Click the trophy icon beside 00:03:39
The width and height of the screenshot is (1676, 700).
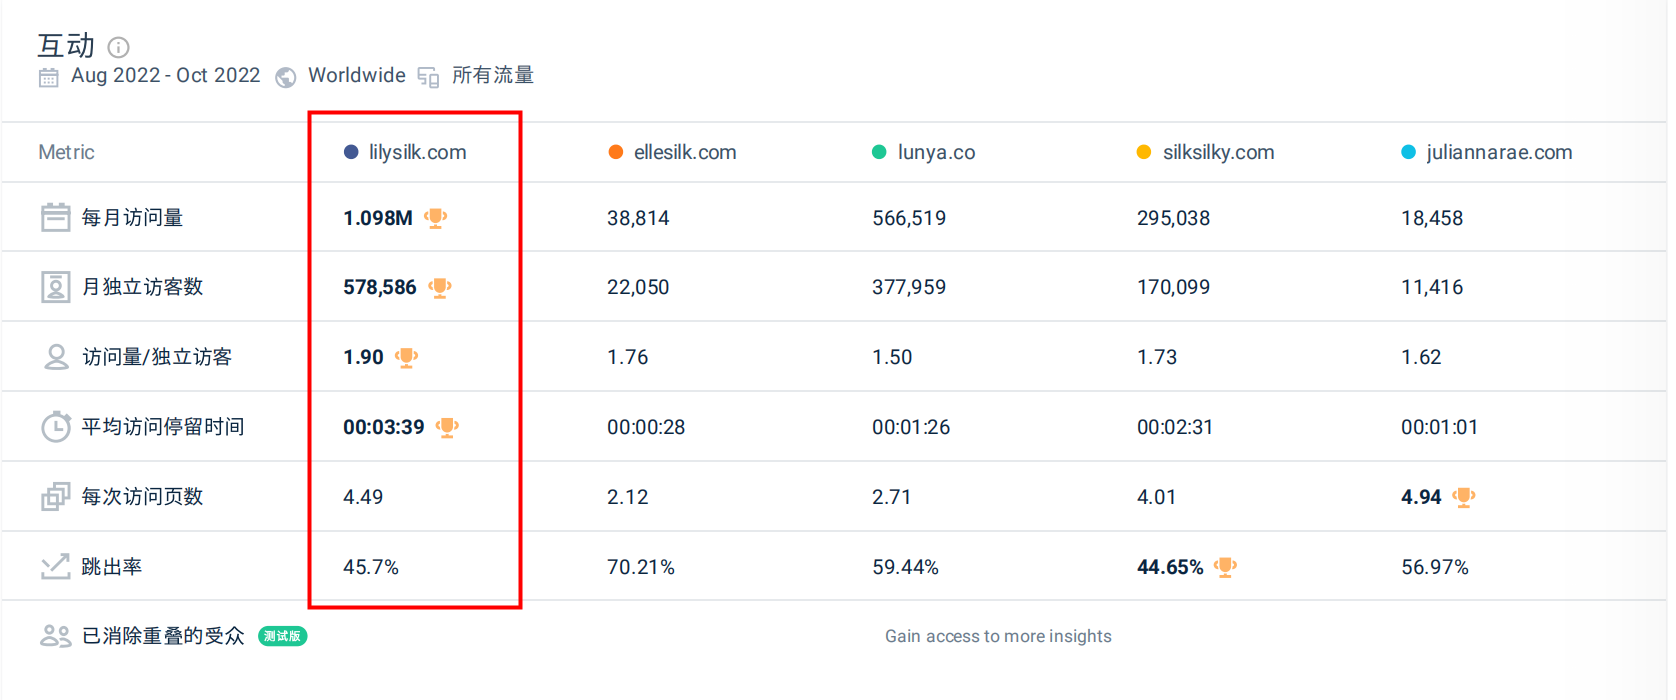point(447,428)
